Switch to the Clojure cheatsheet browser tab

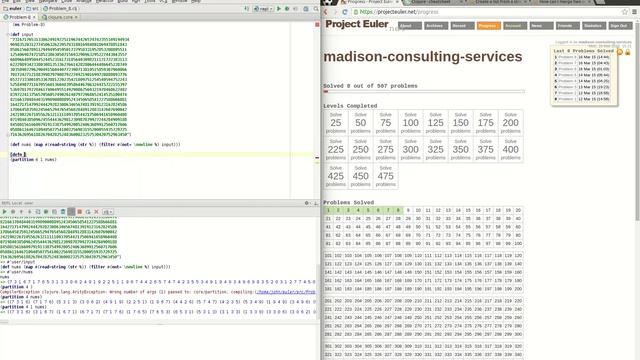tap(433, 2)
